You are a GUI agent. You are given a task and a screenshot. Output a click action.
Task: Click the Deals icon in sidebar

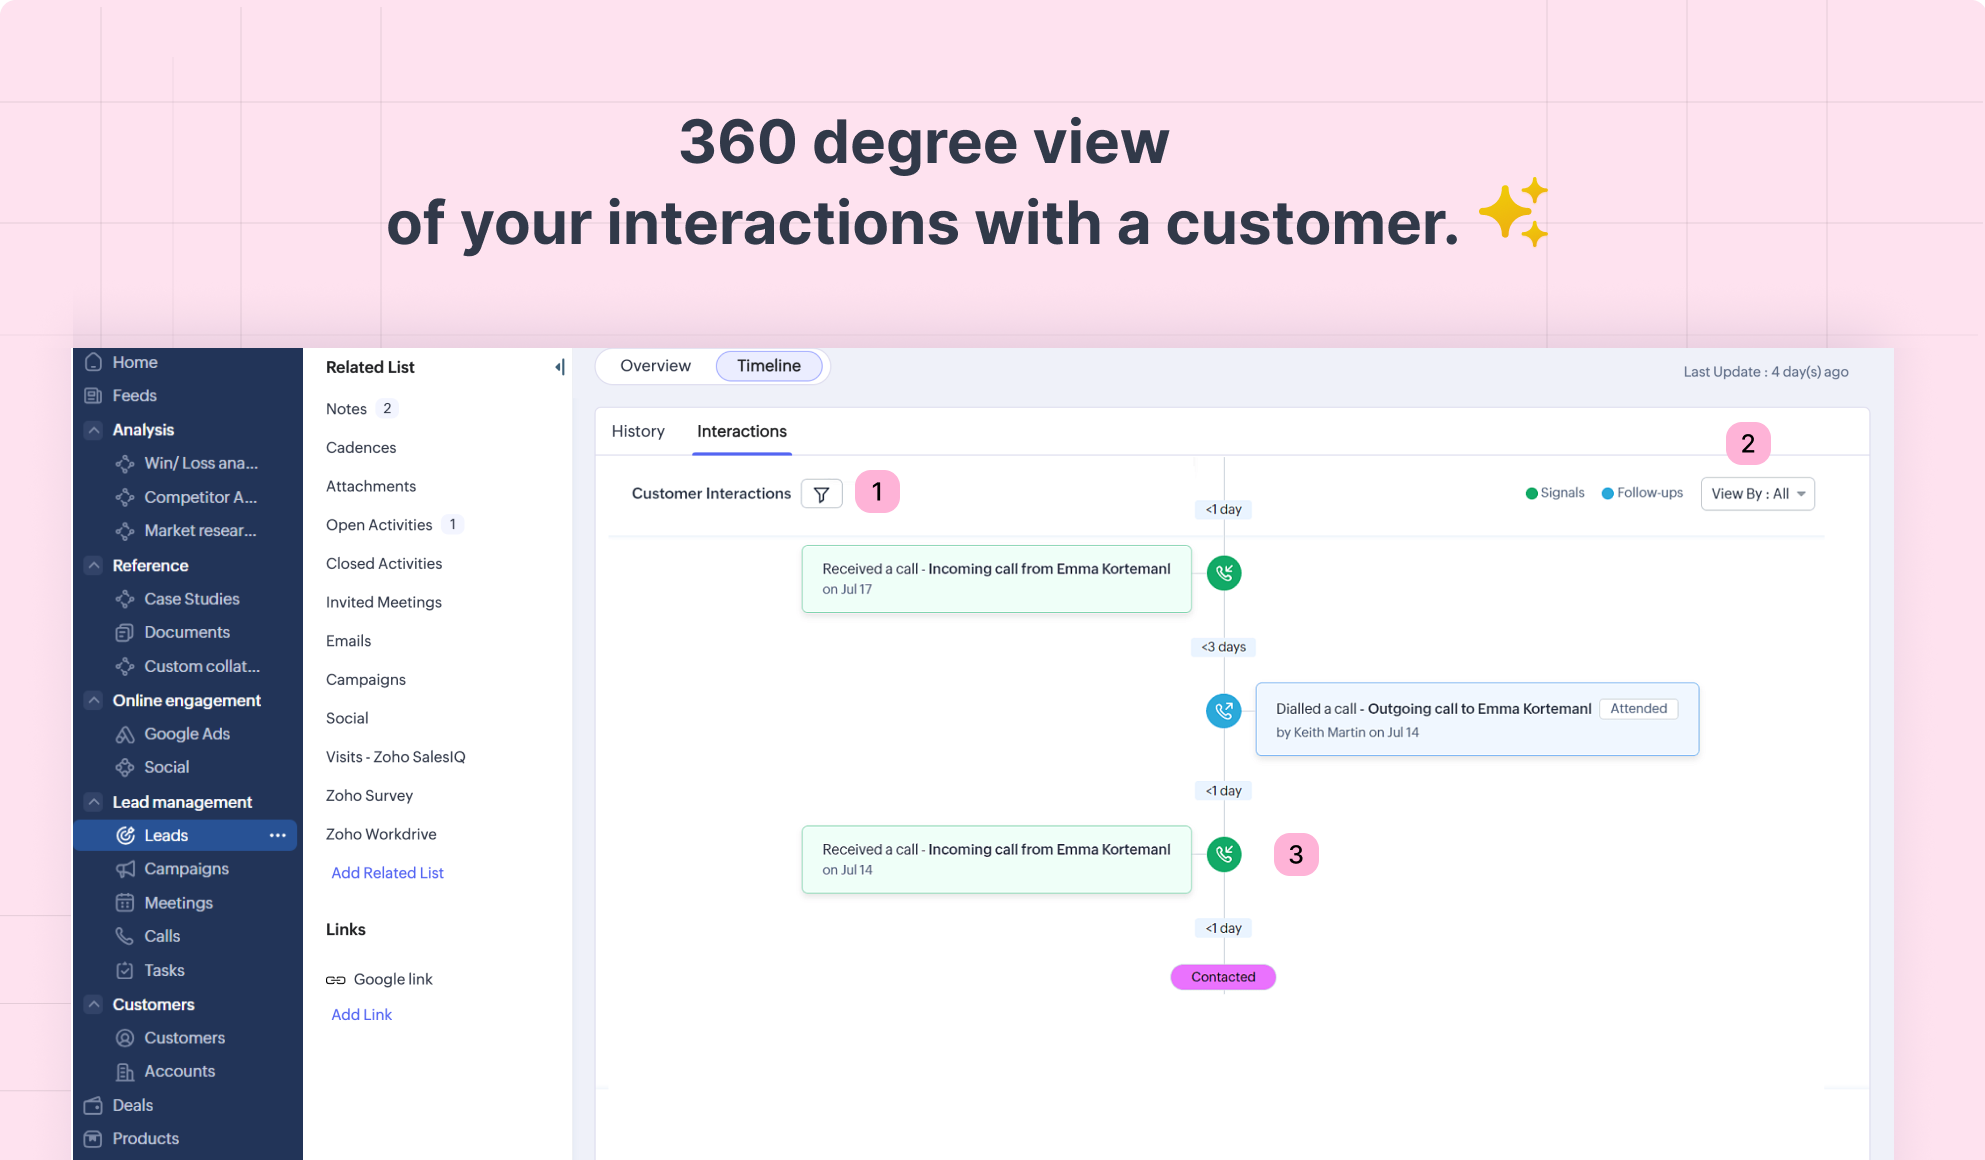click(94, 1105)
